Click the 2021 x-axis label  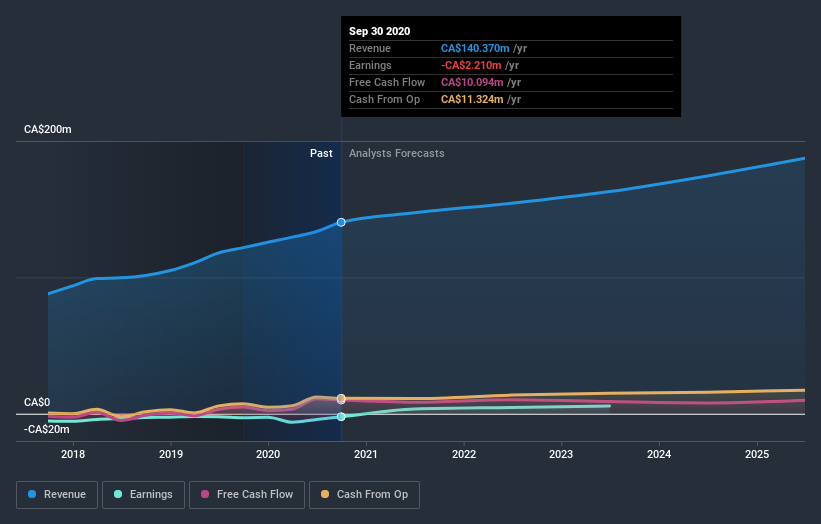(x=365, y=454)
